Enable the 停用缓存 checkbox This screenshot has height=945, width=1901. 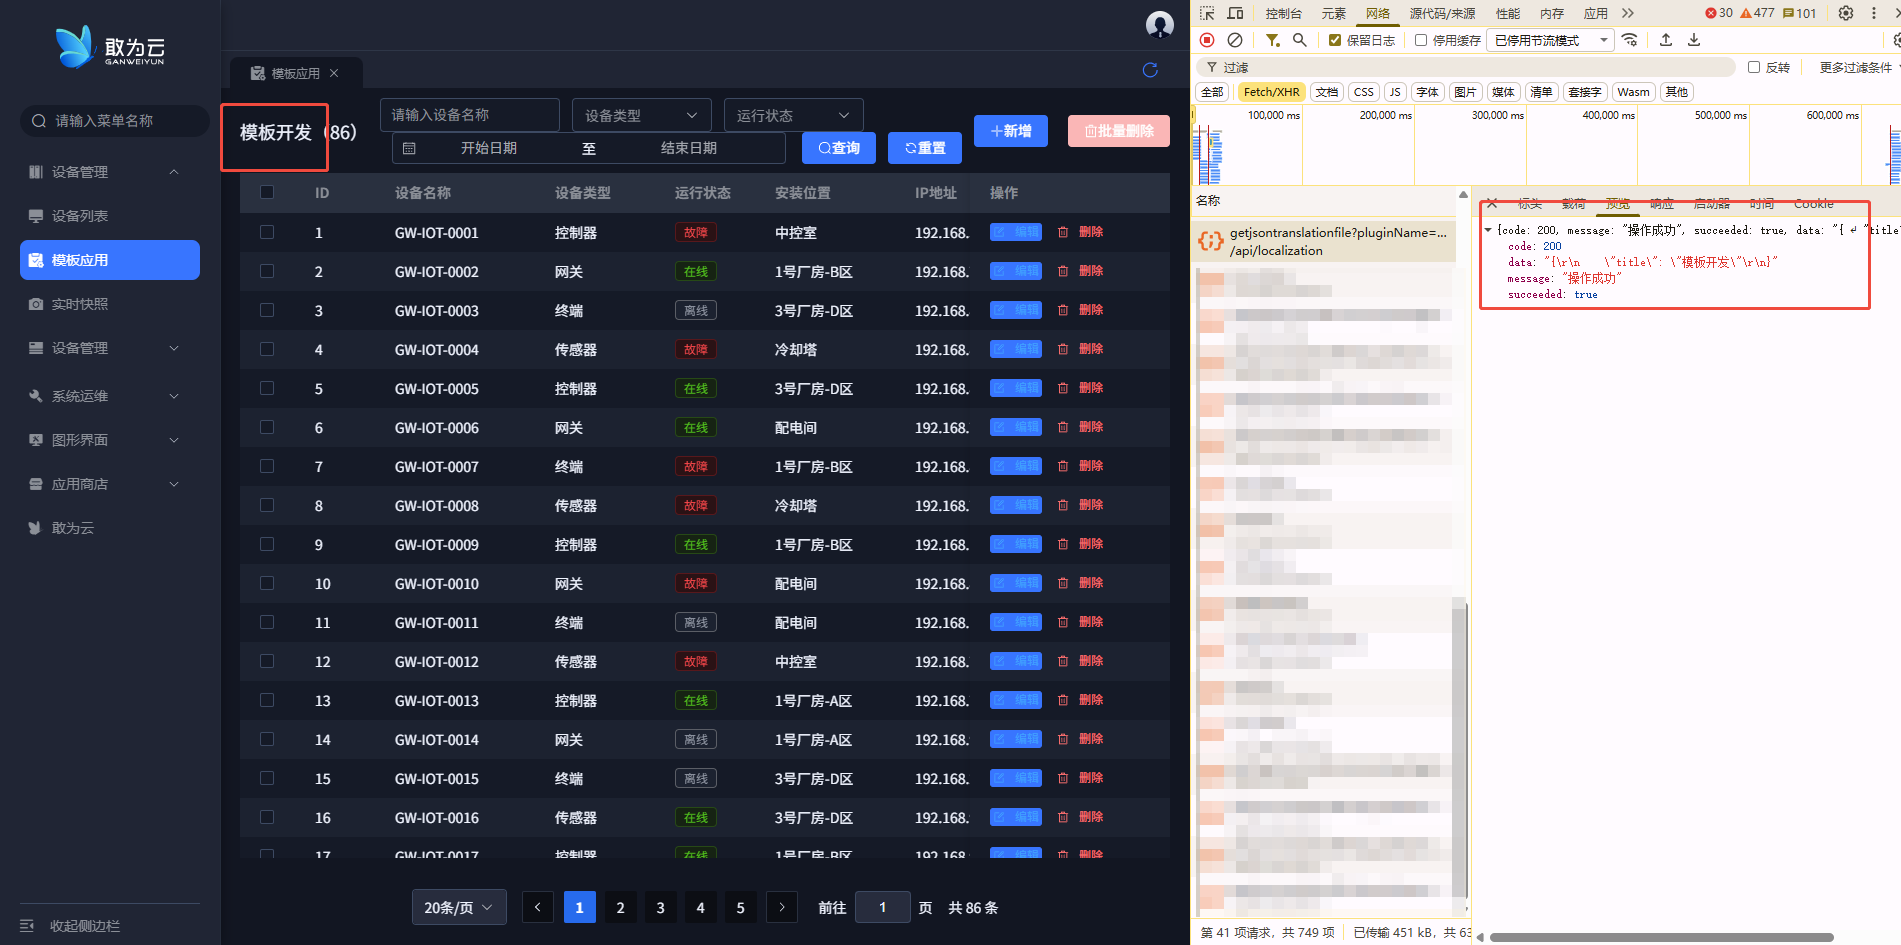click(x=1421, y=40)
